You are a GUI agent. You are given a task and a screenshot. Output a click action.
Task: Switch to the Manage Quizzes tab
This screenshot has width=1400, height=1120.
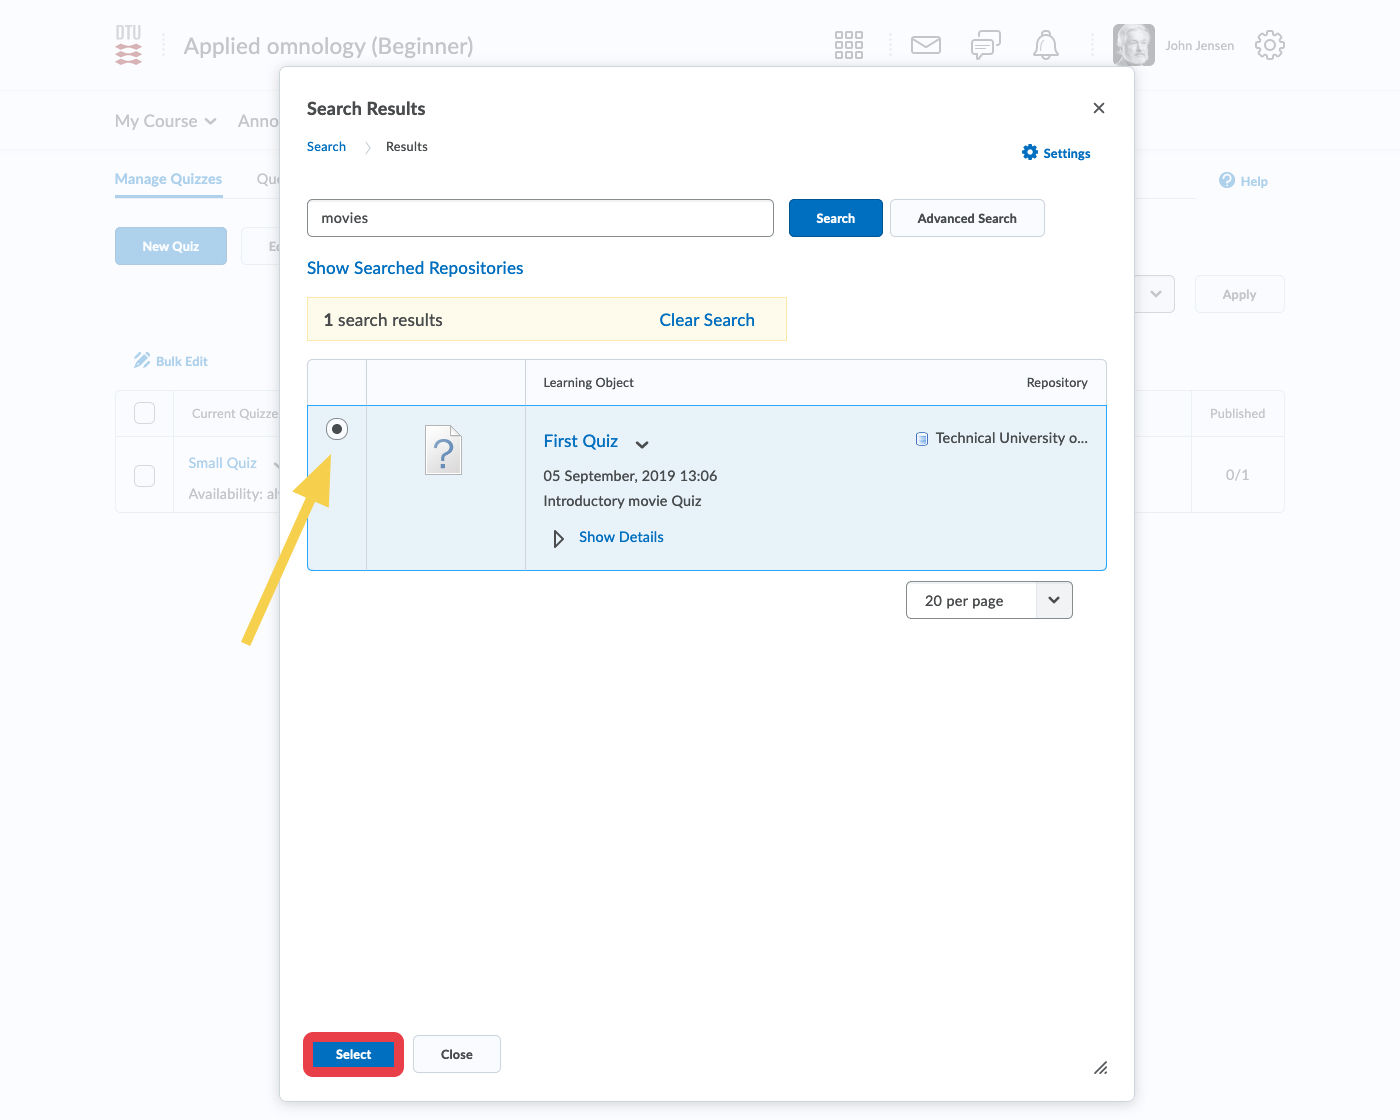(168, 179)
